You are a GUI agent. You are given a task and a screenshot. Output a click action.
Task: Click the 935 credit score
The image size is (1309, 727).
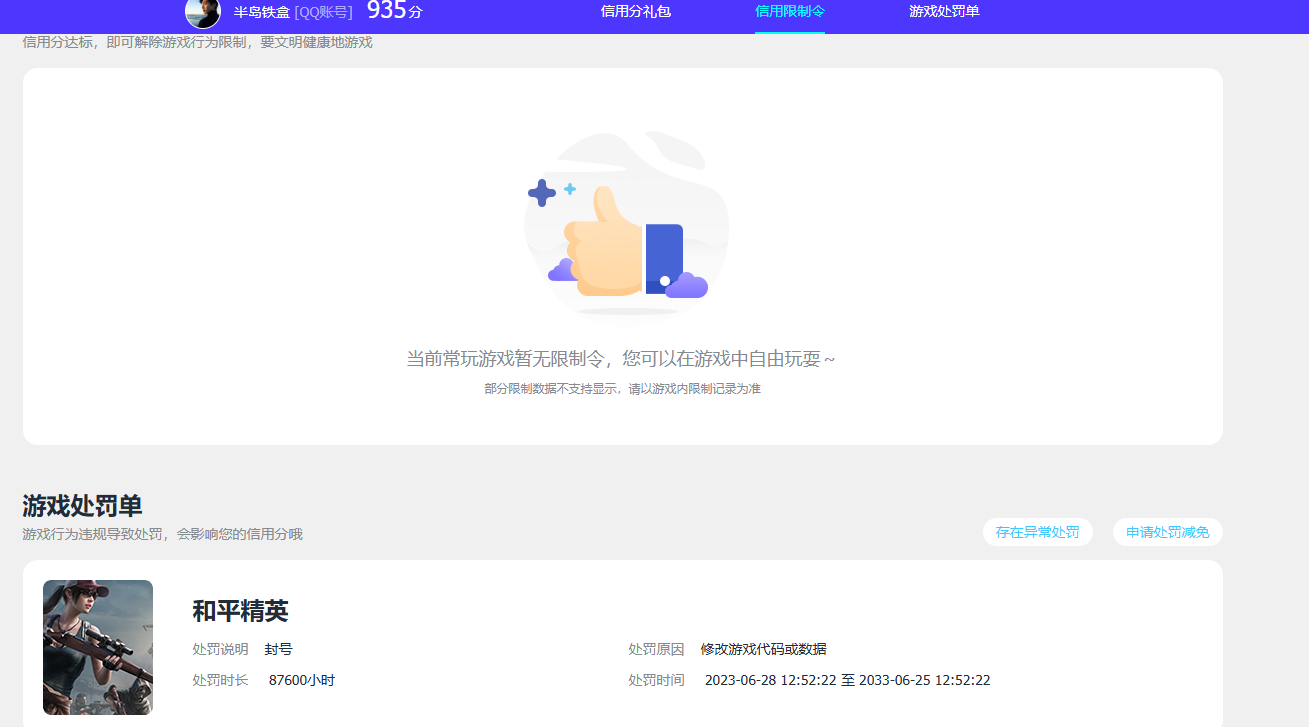click(x=387, y=11)
